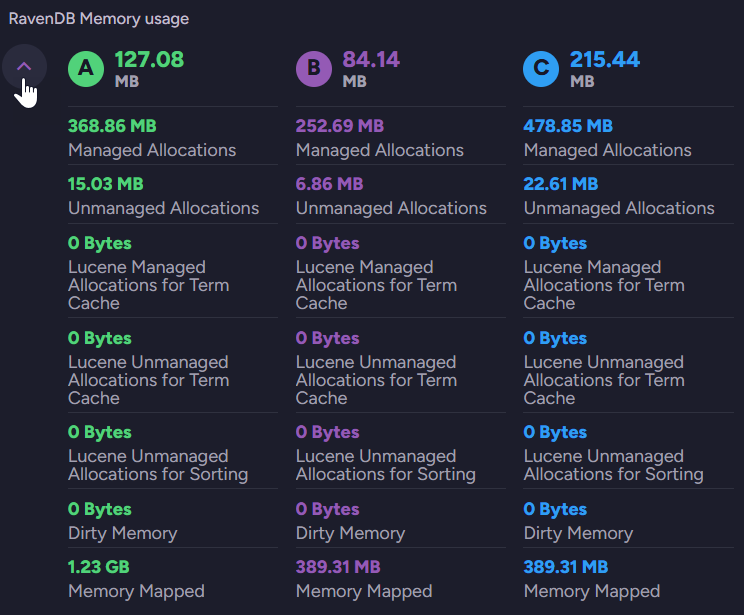Image resolution: width=744 pixels, height=615 pixels.
Task: Click node B's Memory Mapped label
Action: 364,591
